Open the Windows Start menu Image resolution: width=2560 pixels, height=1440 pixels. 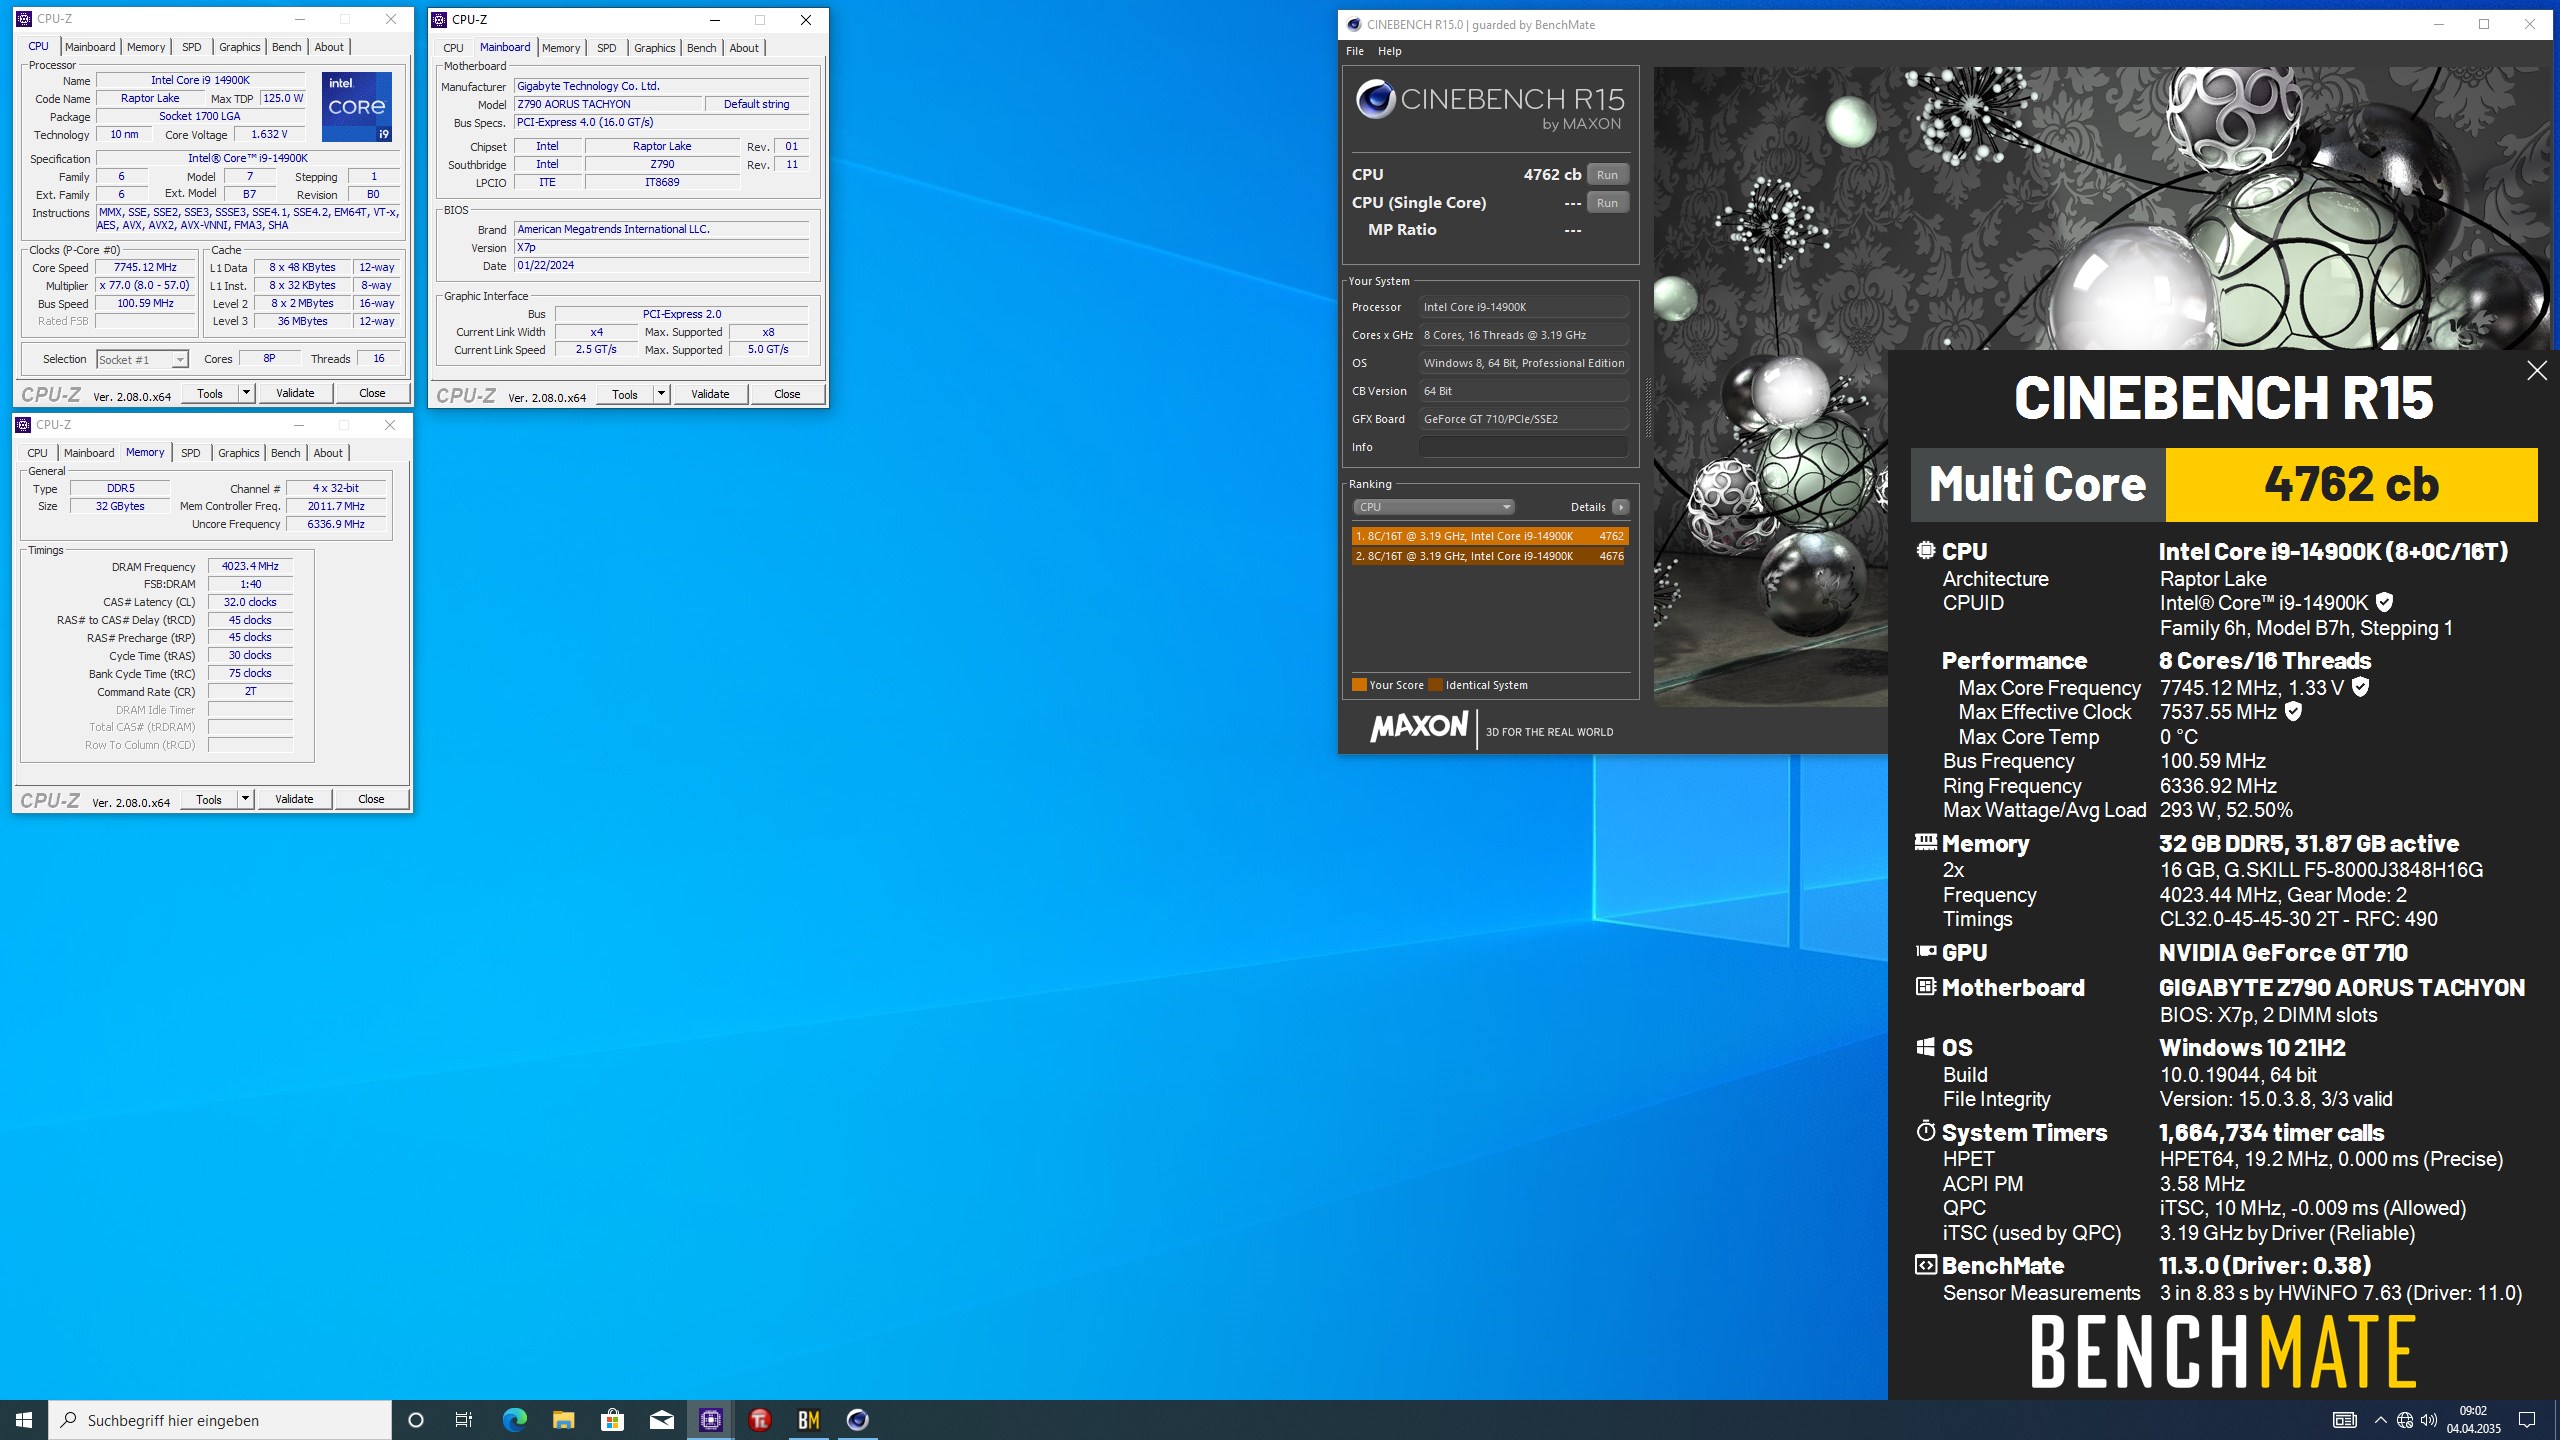click(24, 1419)
